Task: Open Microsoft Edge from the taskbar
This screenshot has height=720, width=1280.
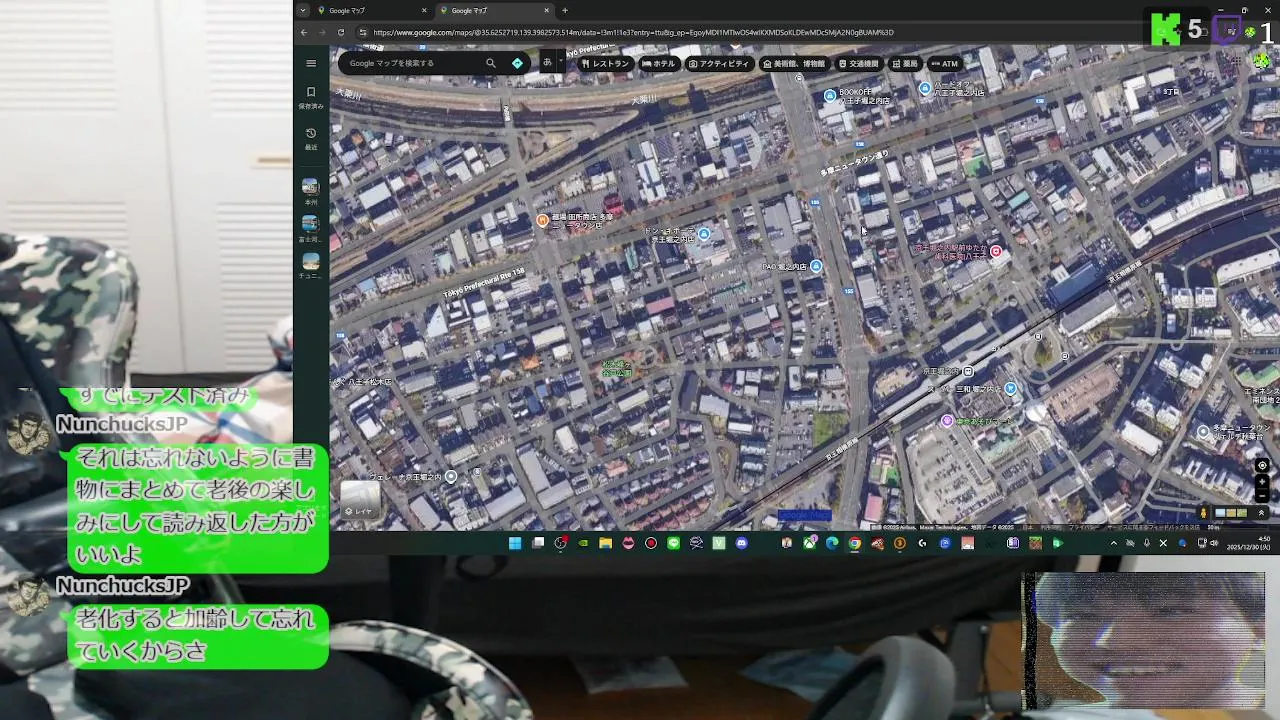Action: 832,543
